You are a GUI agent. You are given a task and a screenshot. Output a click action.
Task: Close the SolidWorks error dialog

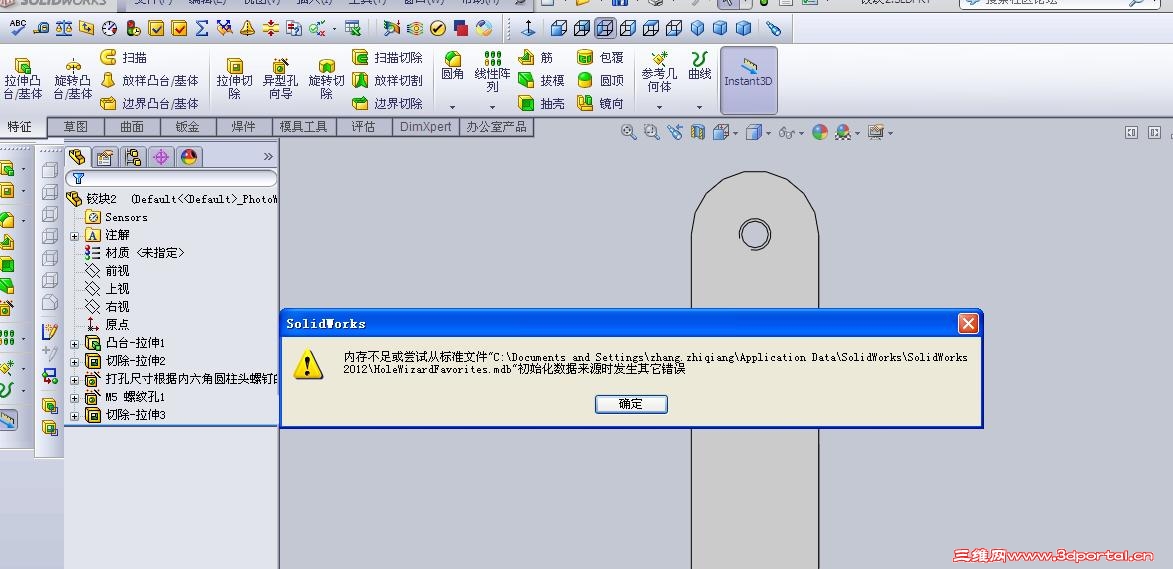pos(968,324)
